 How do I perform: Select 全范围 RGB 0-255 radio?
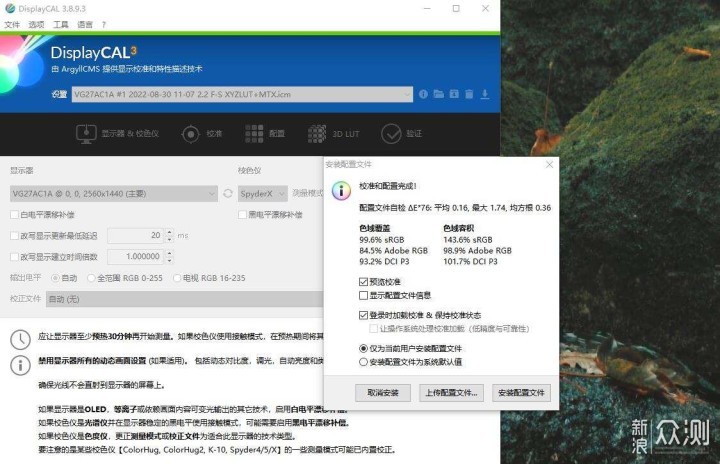tap(91, 278)
